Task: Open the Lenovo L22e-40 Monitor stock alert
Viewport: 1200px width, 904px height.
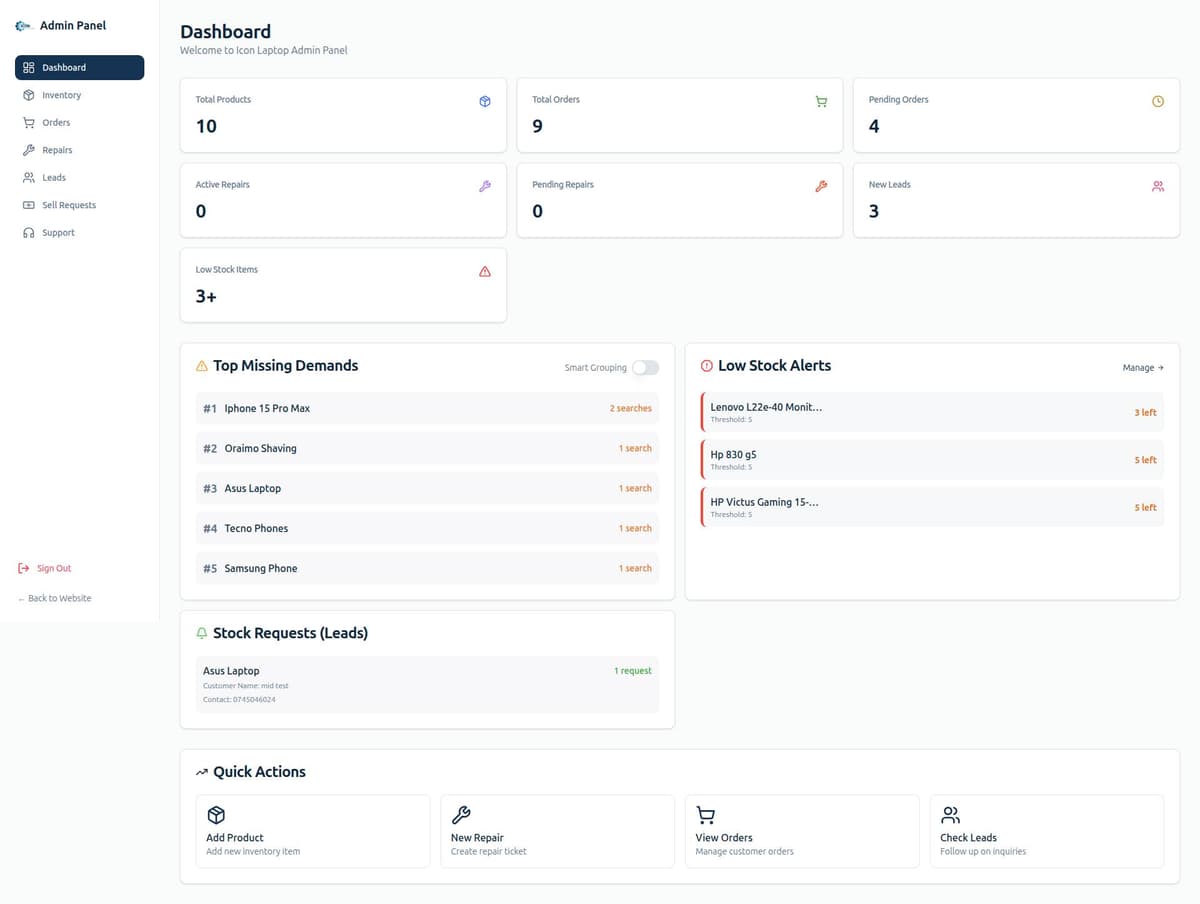Action: click(x=932, y=412)
